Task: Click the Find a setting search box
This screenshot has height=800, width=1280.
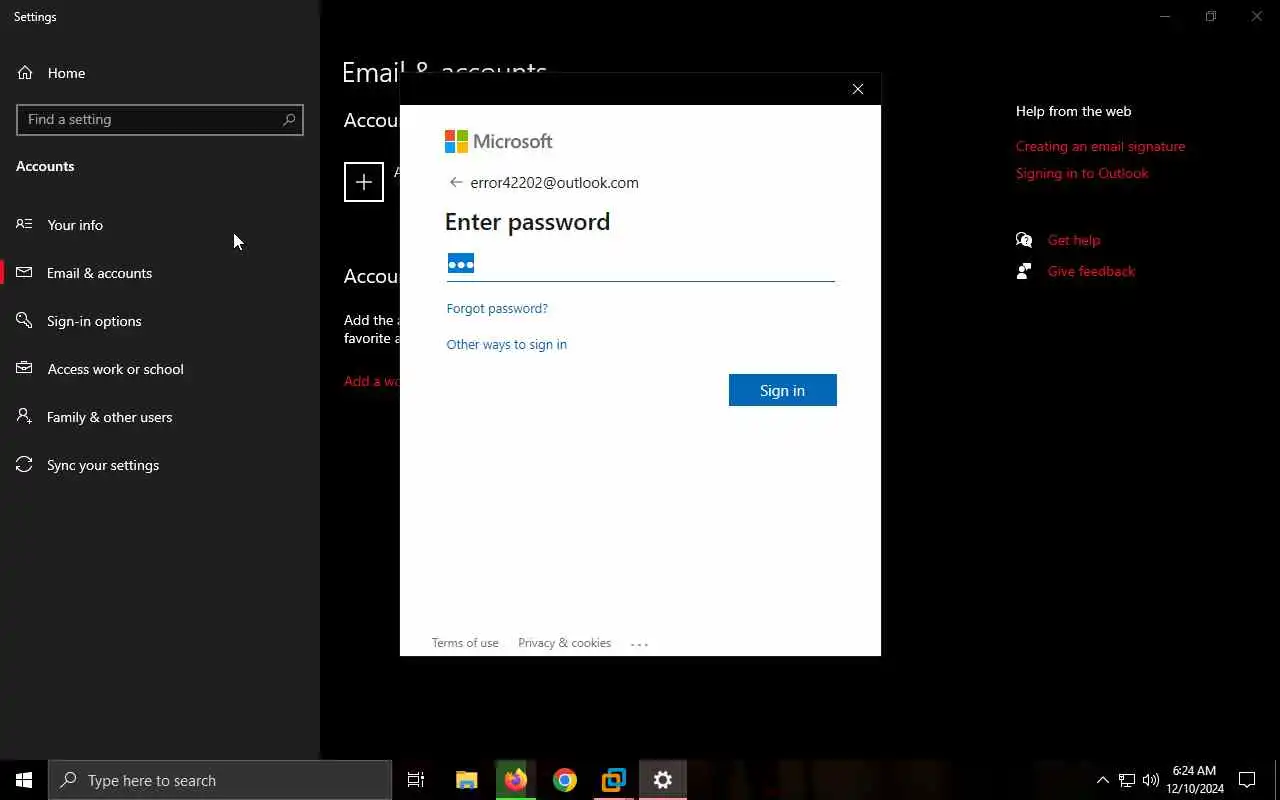Action: [160, 119]
